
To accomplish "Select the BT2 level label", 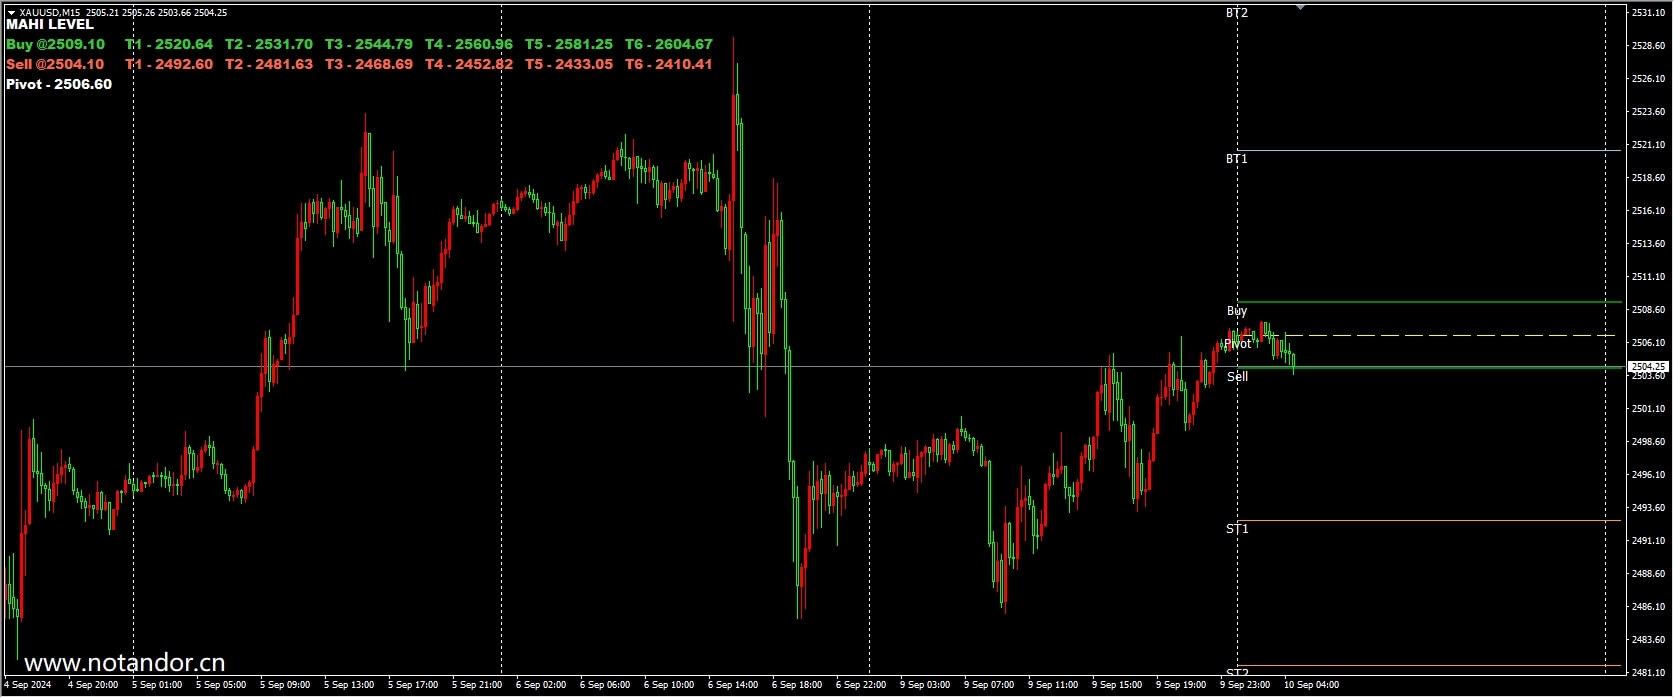I will click(1237, 13).
